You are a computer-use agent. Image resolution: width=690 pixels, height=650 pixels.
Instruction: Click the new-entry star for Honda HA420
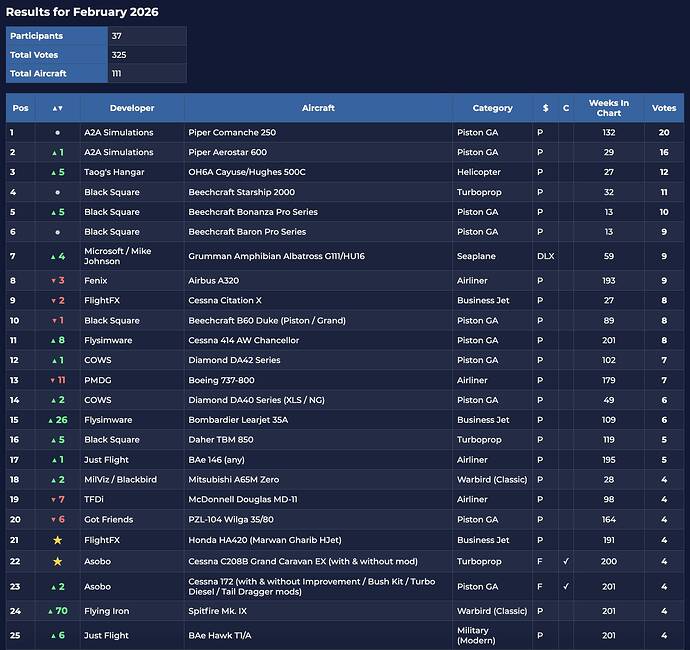(x=57, y=540)
